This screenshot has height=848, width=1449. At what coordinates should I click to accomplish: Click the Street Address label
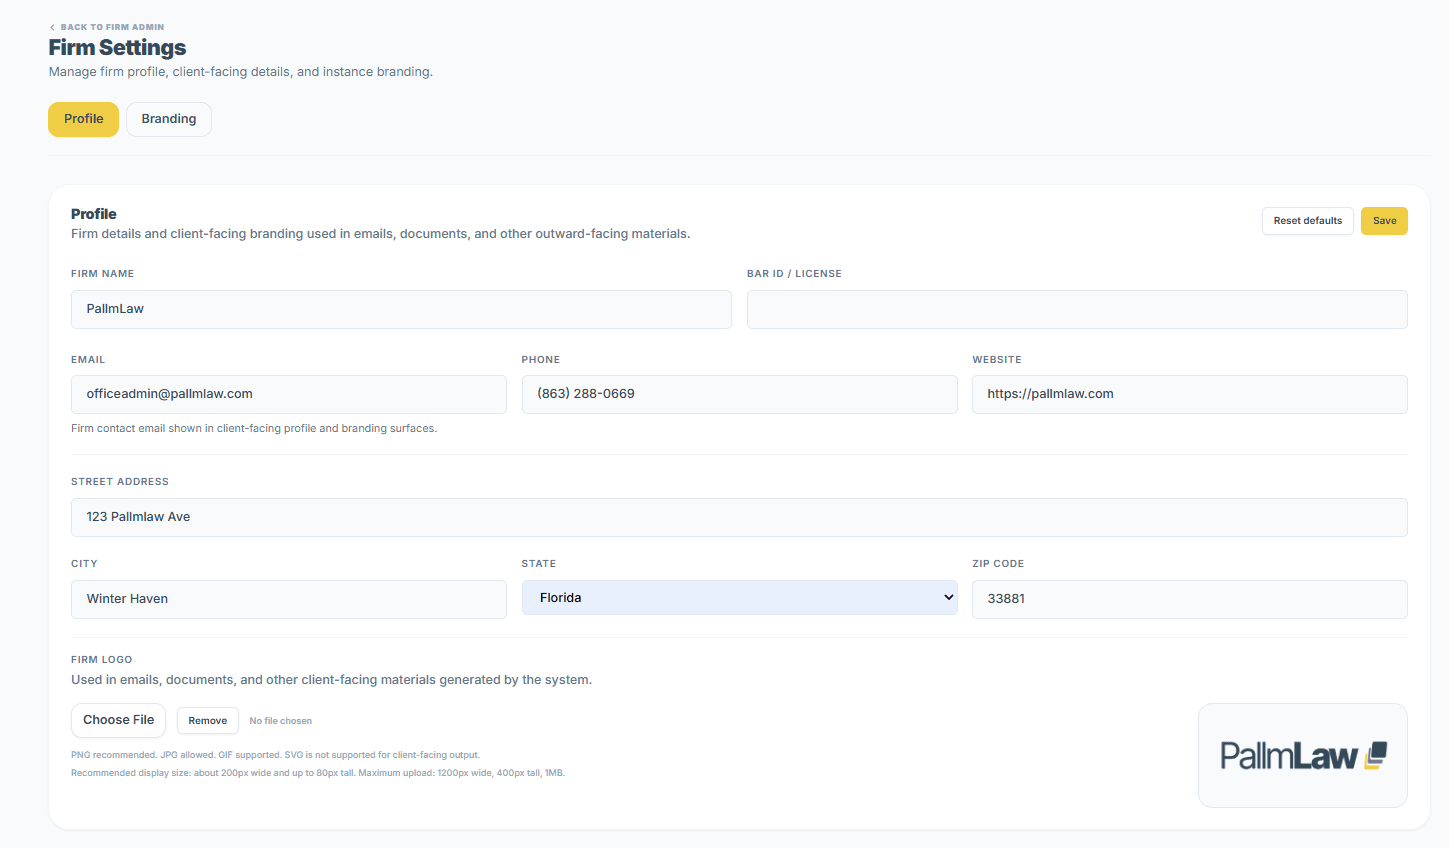coord(120,482)
